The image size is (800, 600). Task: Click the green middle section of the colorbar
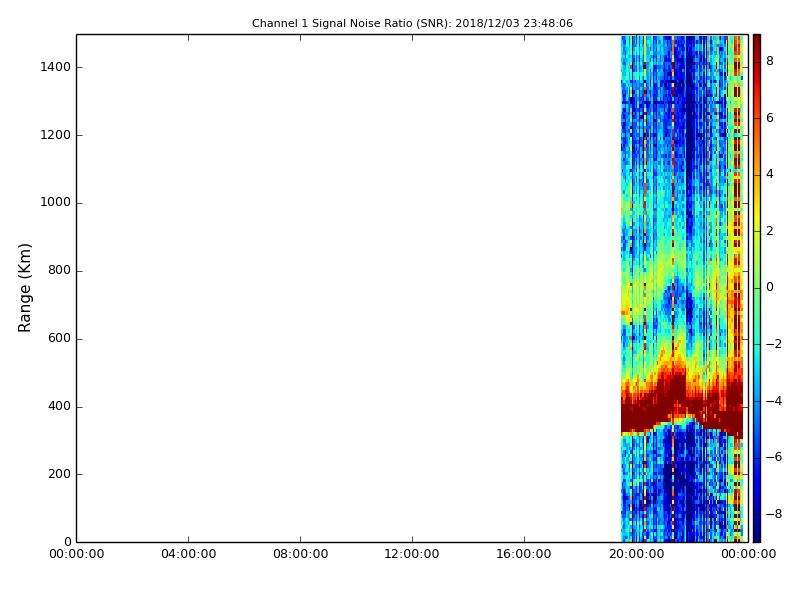point(757,288)
